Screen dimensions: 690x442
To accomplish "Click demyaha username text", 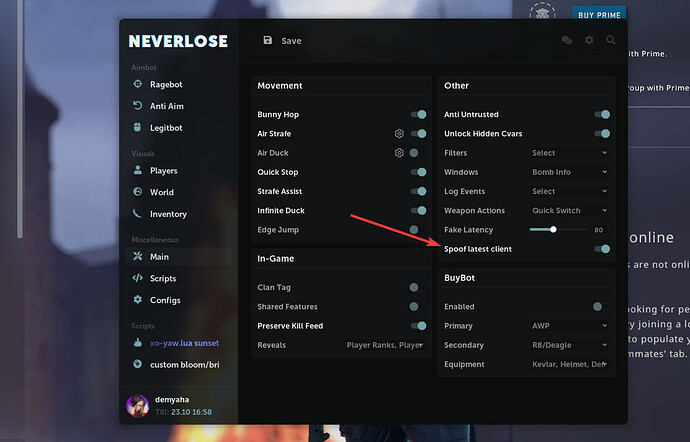I will pos(172,400).
